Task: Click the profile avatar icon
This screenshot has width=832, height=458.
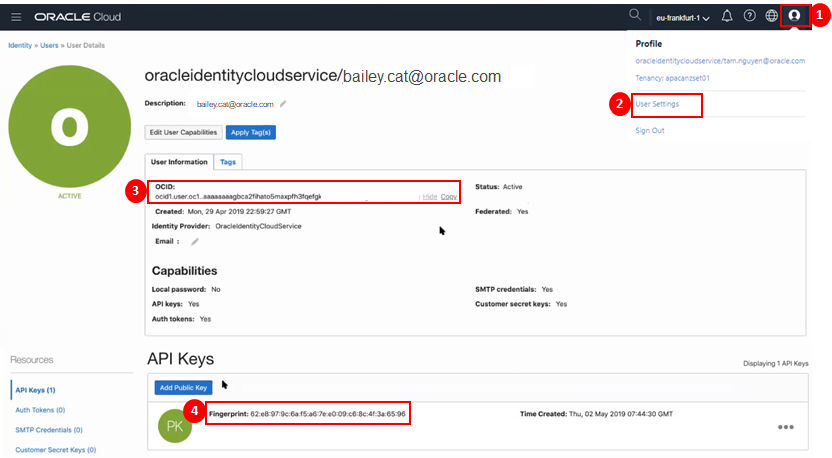Action: coord(795,16)
